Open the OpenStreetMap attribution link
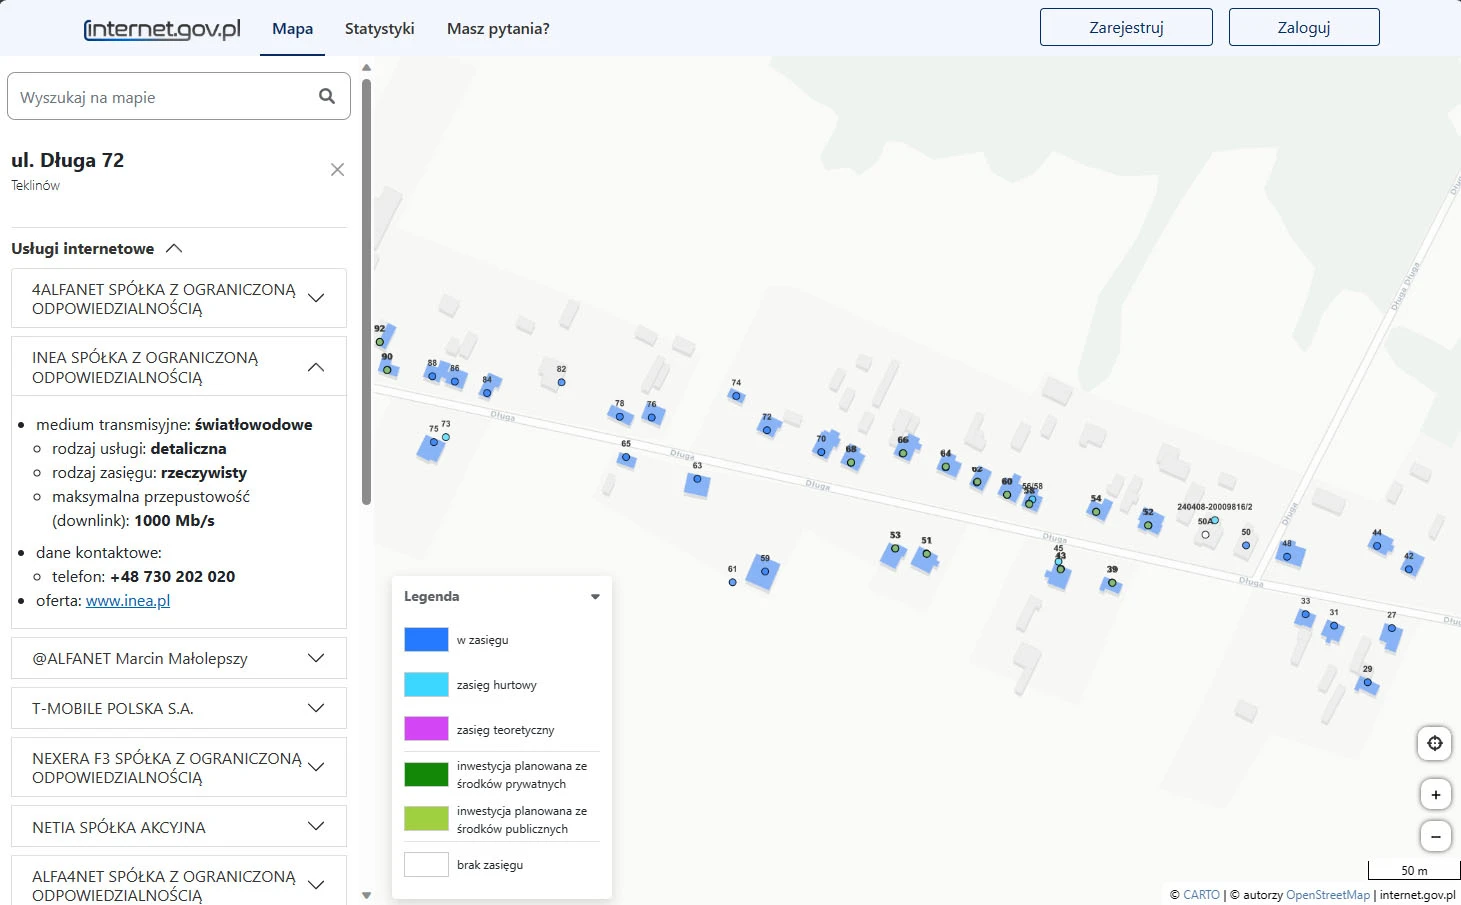 tap(1328, 895)
